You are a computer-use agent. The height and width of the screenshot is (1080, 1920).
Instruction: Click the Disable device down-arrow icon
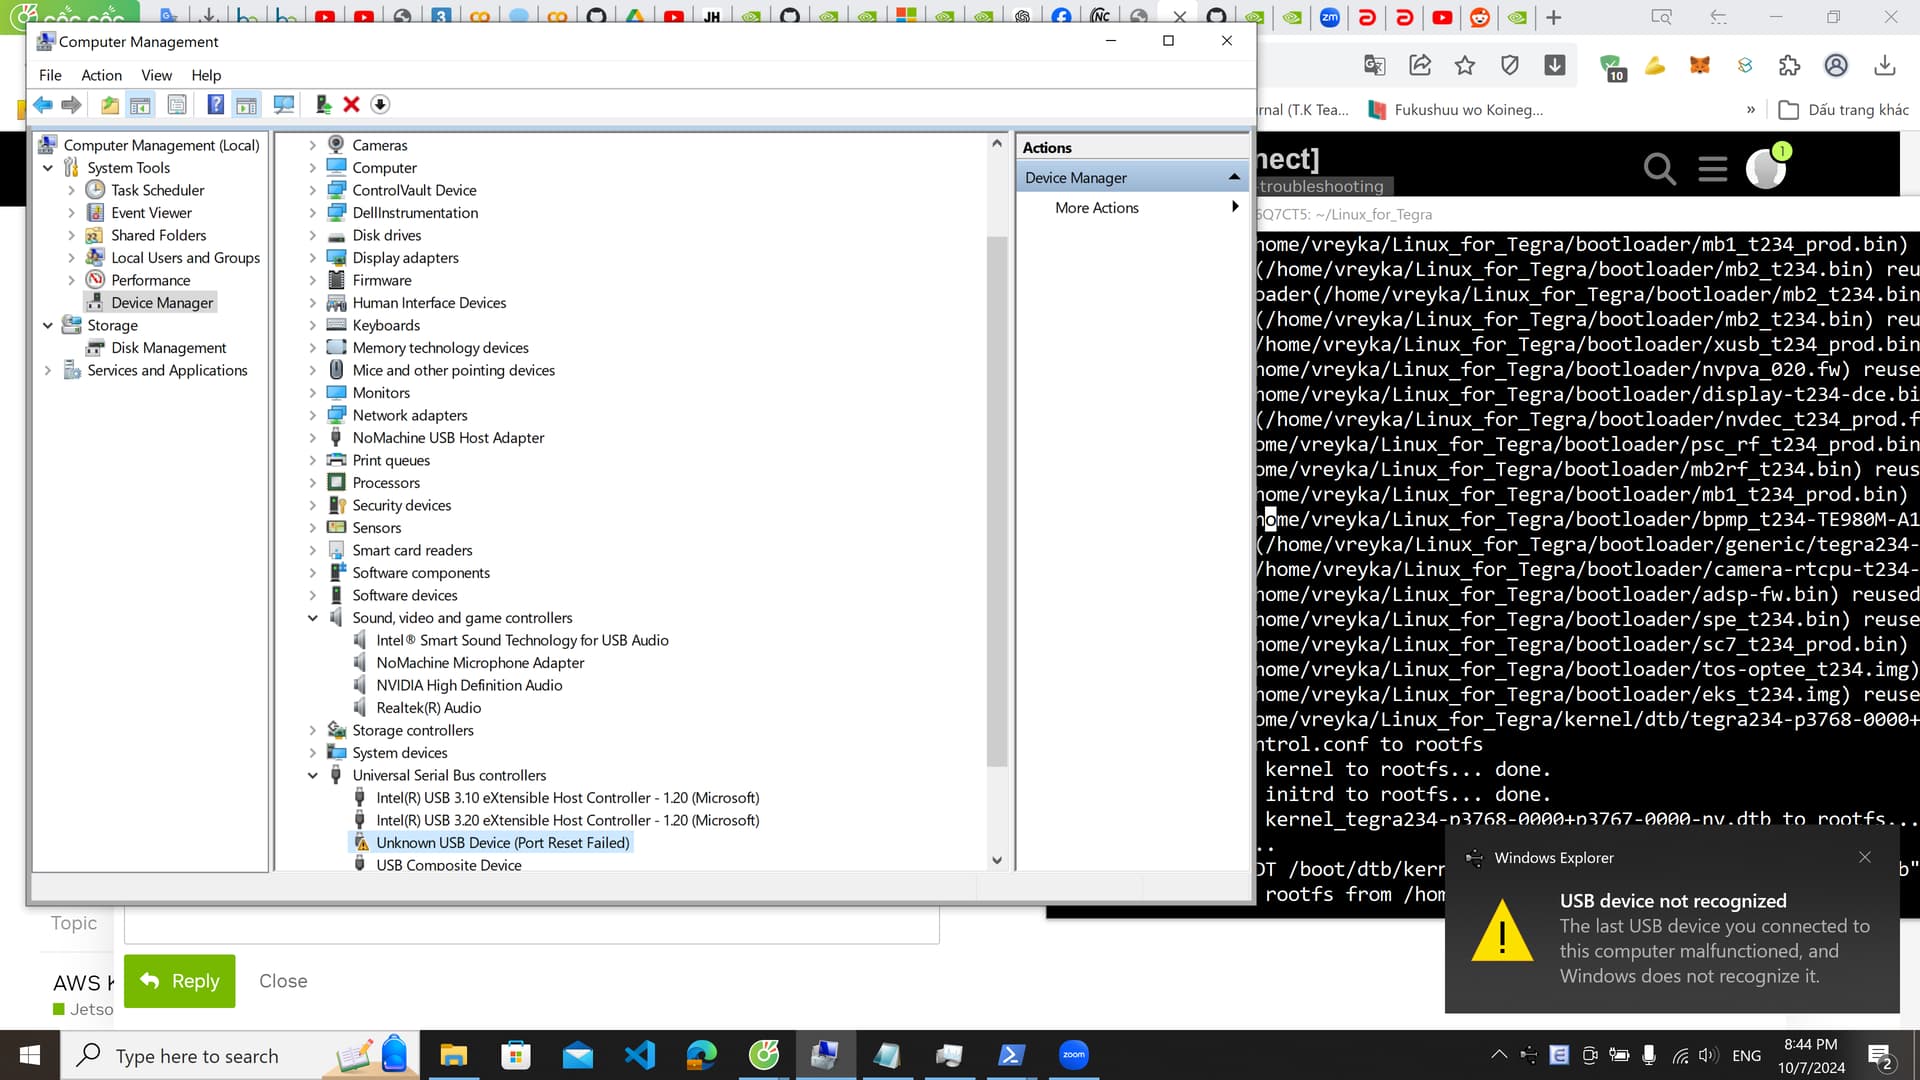click(380, 105)
